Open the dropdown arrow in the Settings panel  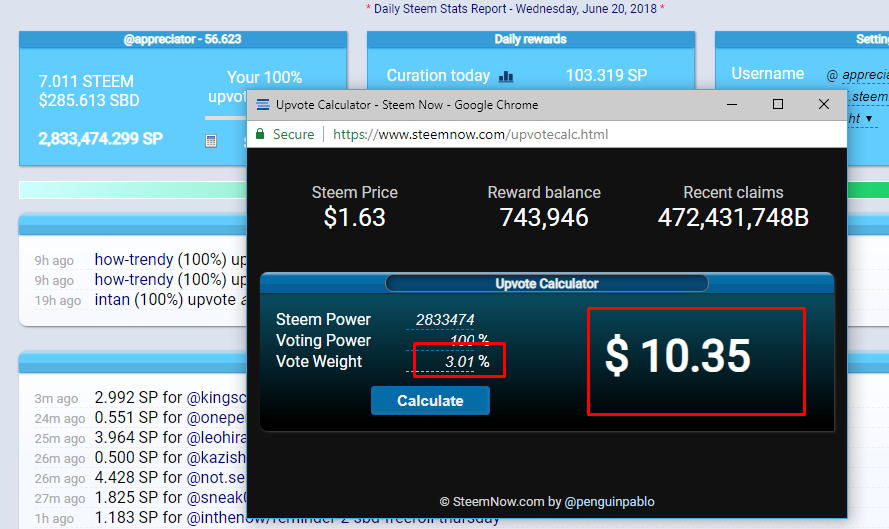[869, 119]
